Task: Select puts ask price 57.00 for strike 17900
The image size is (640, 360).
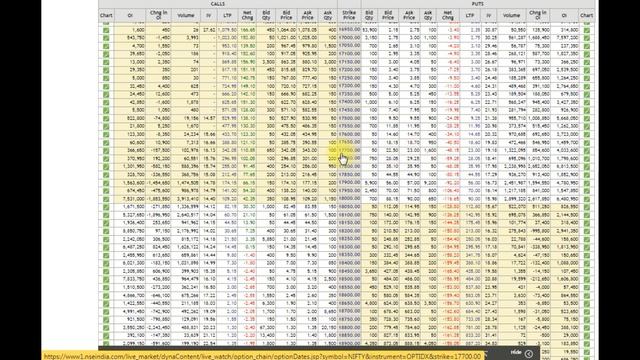Action: [x=413, y=182]
